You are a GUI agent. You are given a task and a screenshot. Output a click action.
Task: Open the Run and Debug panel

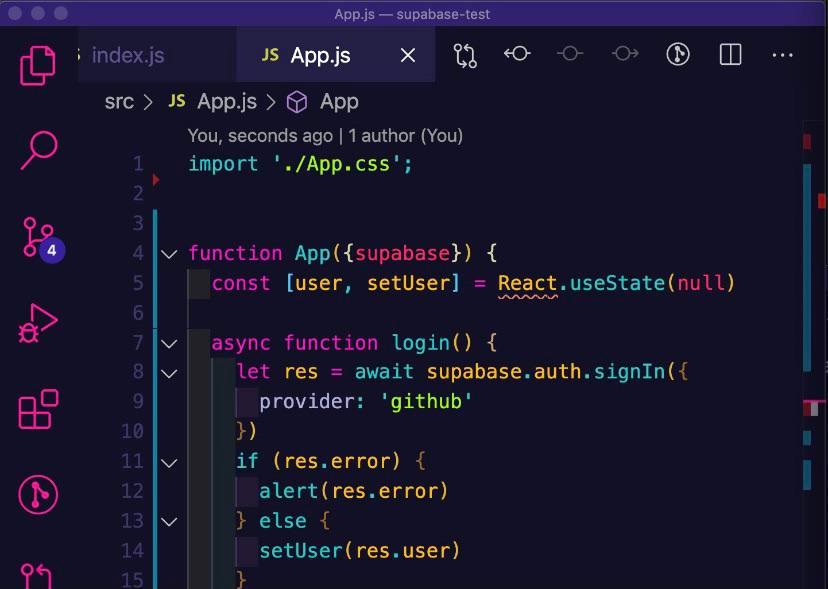tap(37, 322)
